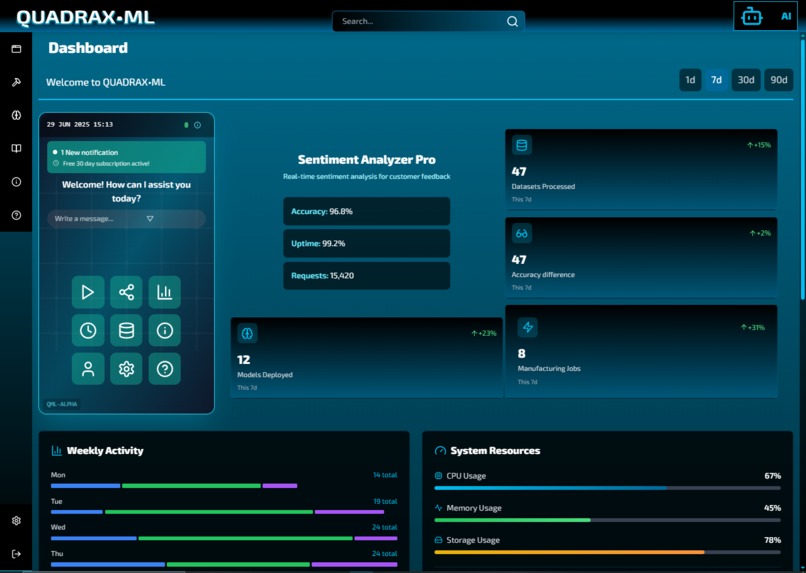806x573 pixels.
Task: Click the Requests 15,420 stat box
Action: coord(367,275)
